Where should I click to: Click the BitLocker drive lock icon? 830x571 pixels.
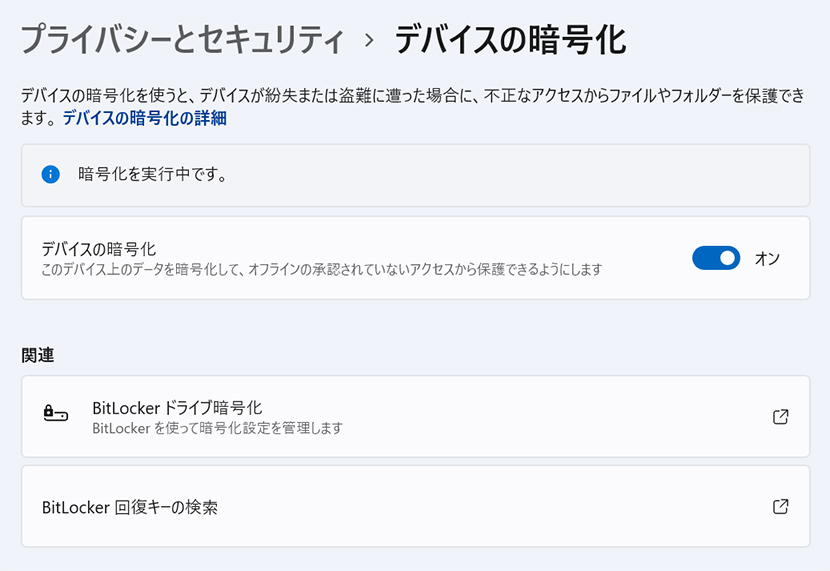point(56,416)
